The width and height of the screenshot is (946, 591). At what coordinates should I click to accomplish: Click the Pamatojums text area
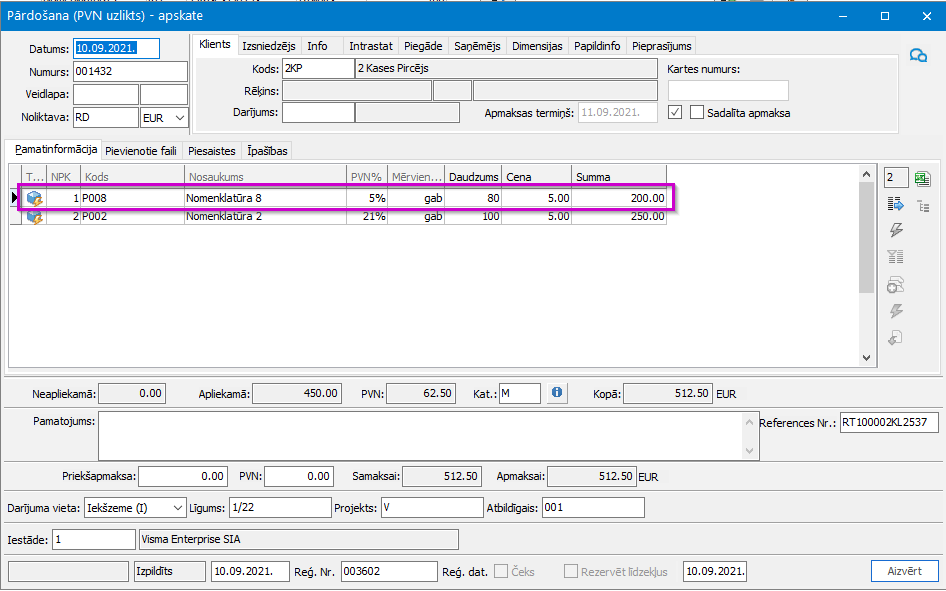click(x=421, y=435)
